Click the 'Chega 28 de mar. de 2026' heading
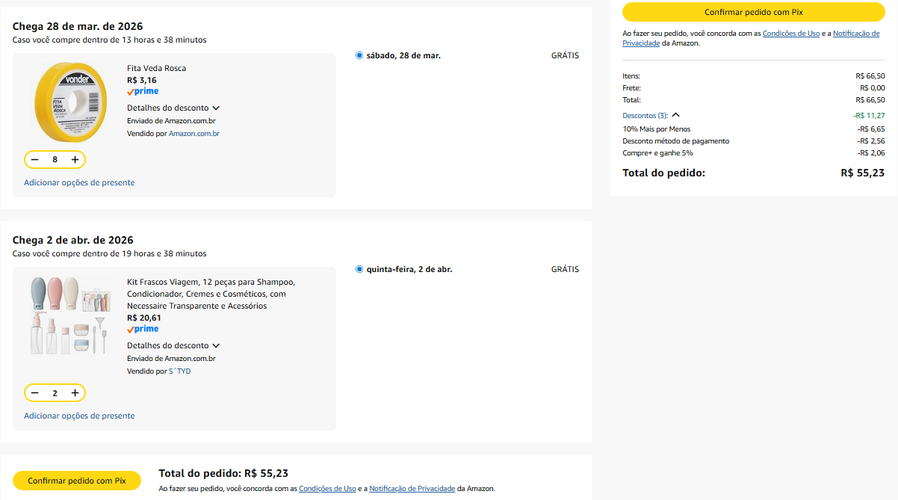The height and width of the screenshot is (500, 898). (77, 26)
